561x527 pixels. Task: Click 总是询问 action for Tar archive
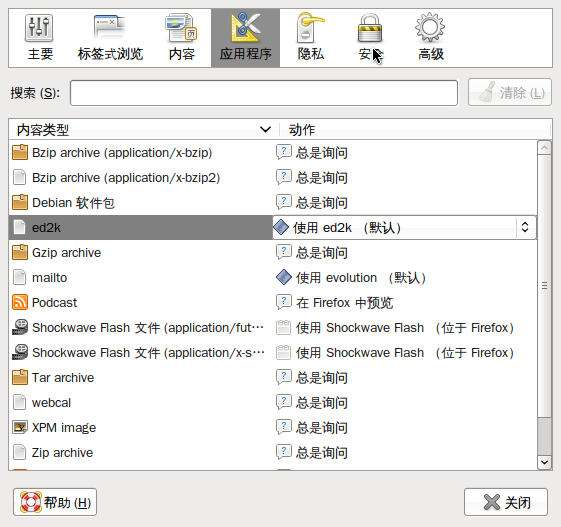(322, 378)
